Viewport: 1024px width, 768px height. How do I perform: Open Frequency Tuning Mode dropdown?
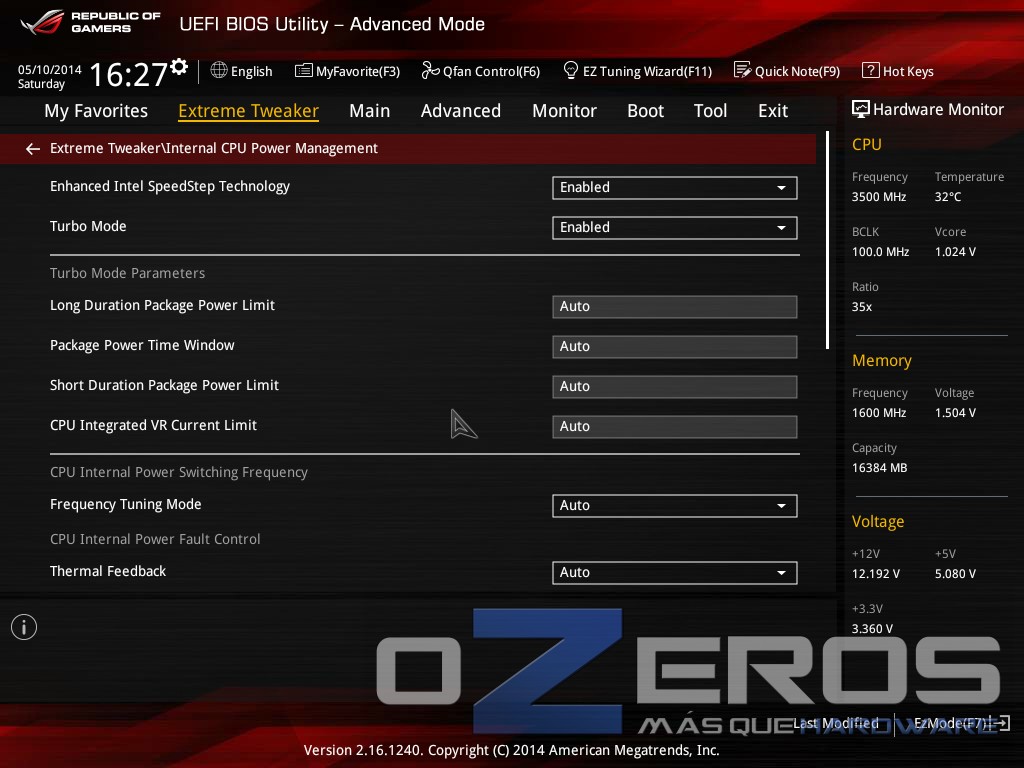(675, 506)
